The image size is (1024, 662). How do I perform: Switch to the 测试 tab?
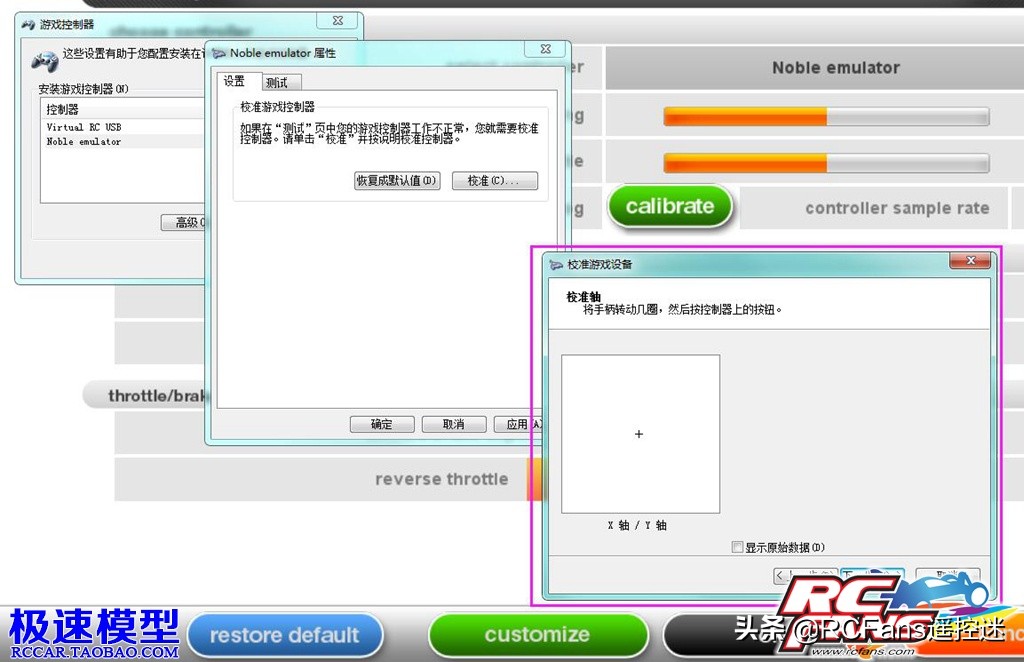point(278,81)
